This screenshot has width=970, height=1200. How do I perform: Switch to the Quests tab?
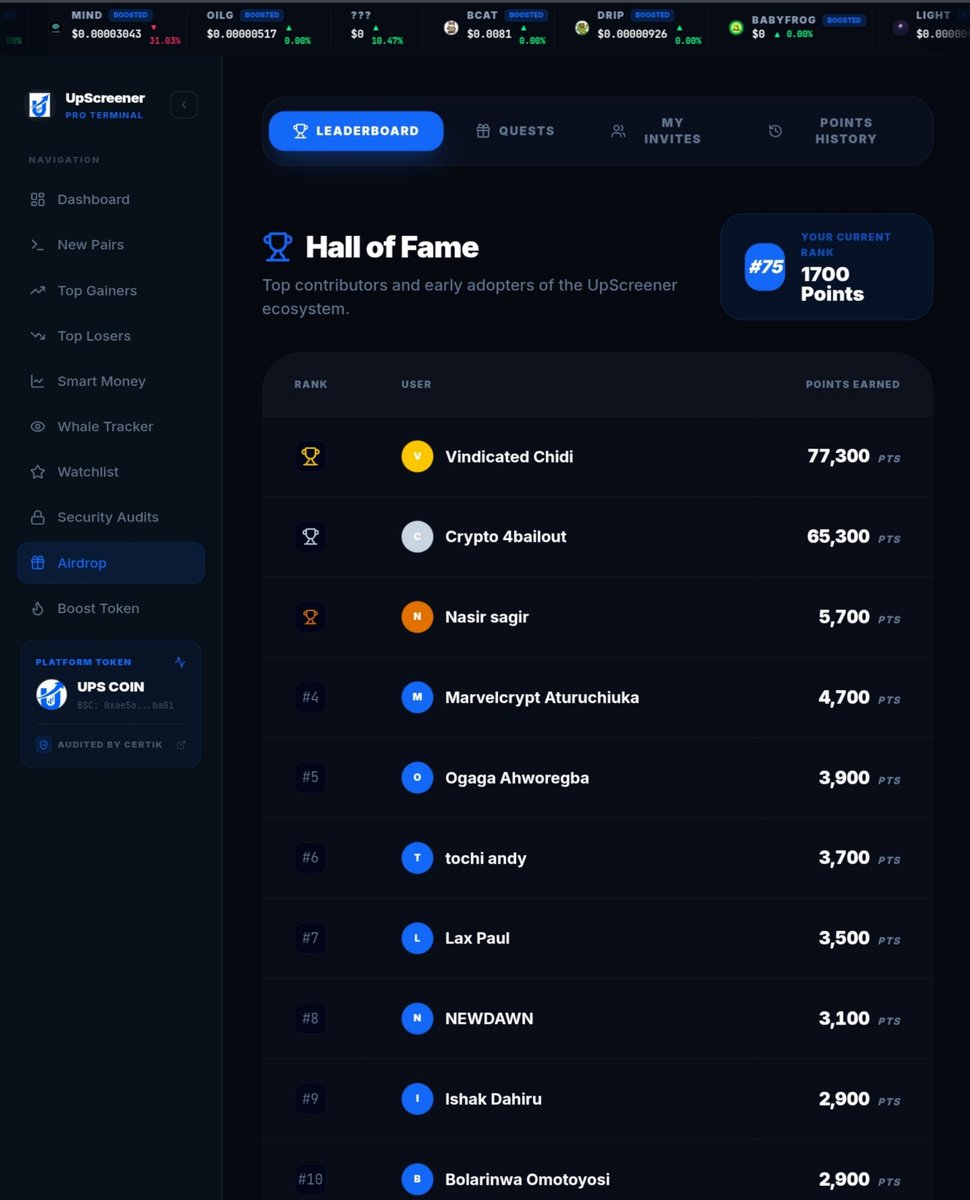click(x=515, y=131)
